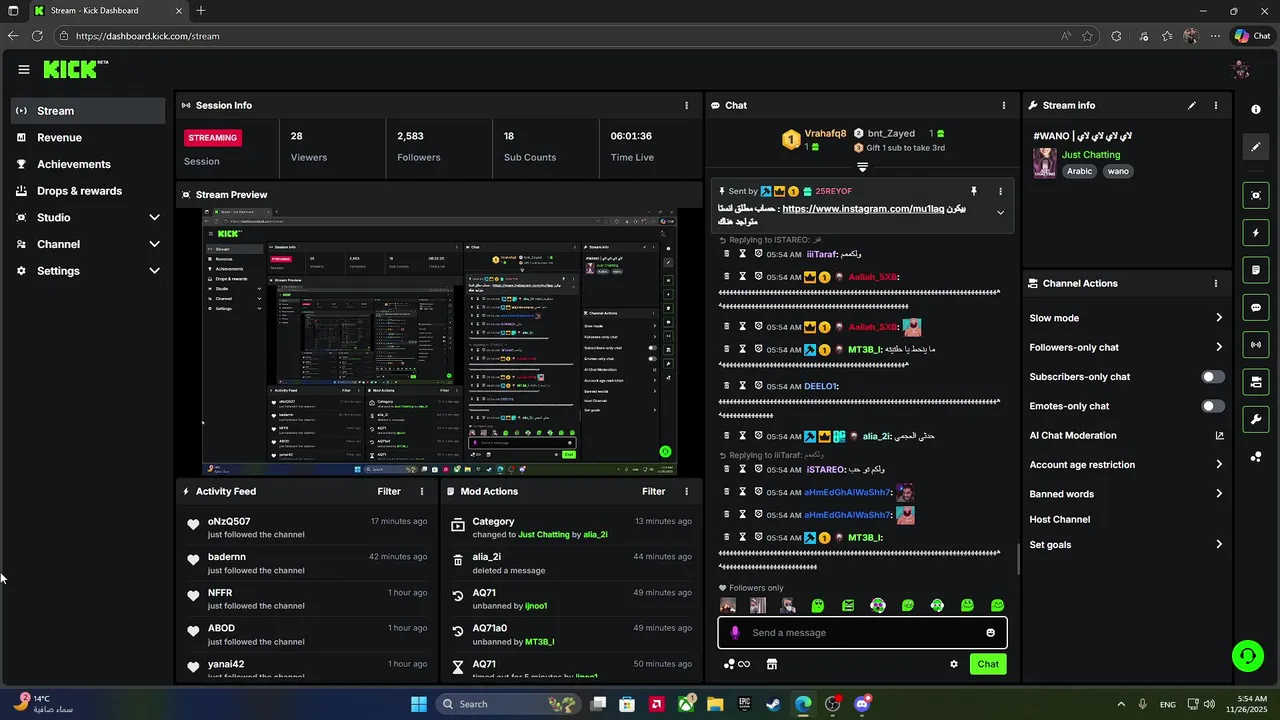Click the Stream Preview video thumbnail
The height and width of the screenshot is (720, 1280).
click(x=440, y=342)
